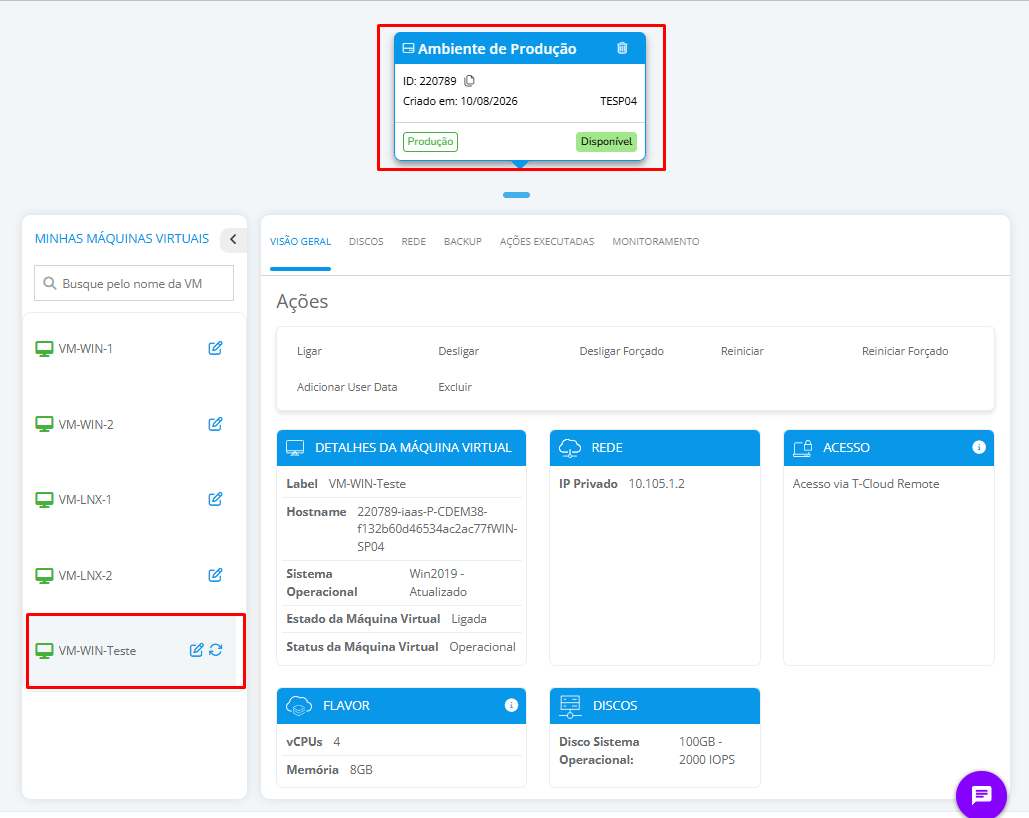This screenshot has height=818, width=1029.
Task: Collapse the Minhas Máquinas Virtuais panel
Action: pos(233,239)
